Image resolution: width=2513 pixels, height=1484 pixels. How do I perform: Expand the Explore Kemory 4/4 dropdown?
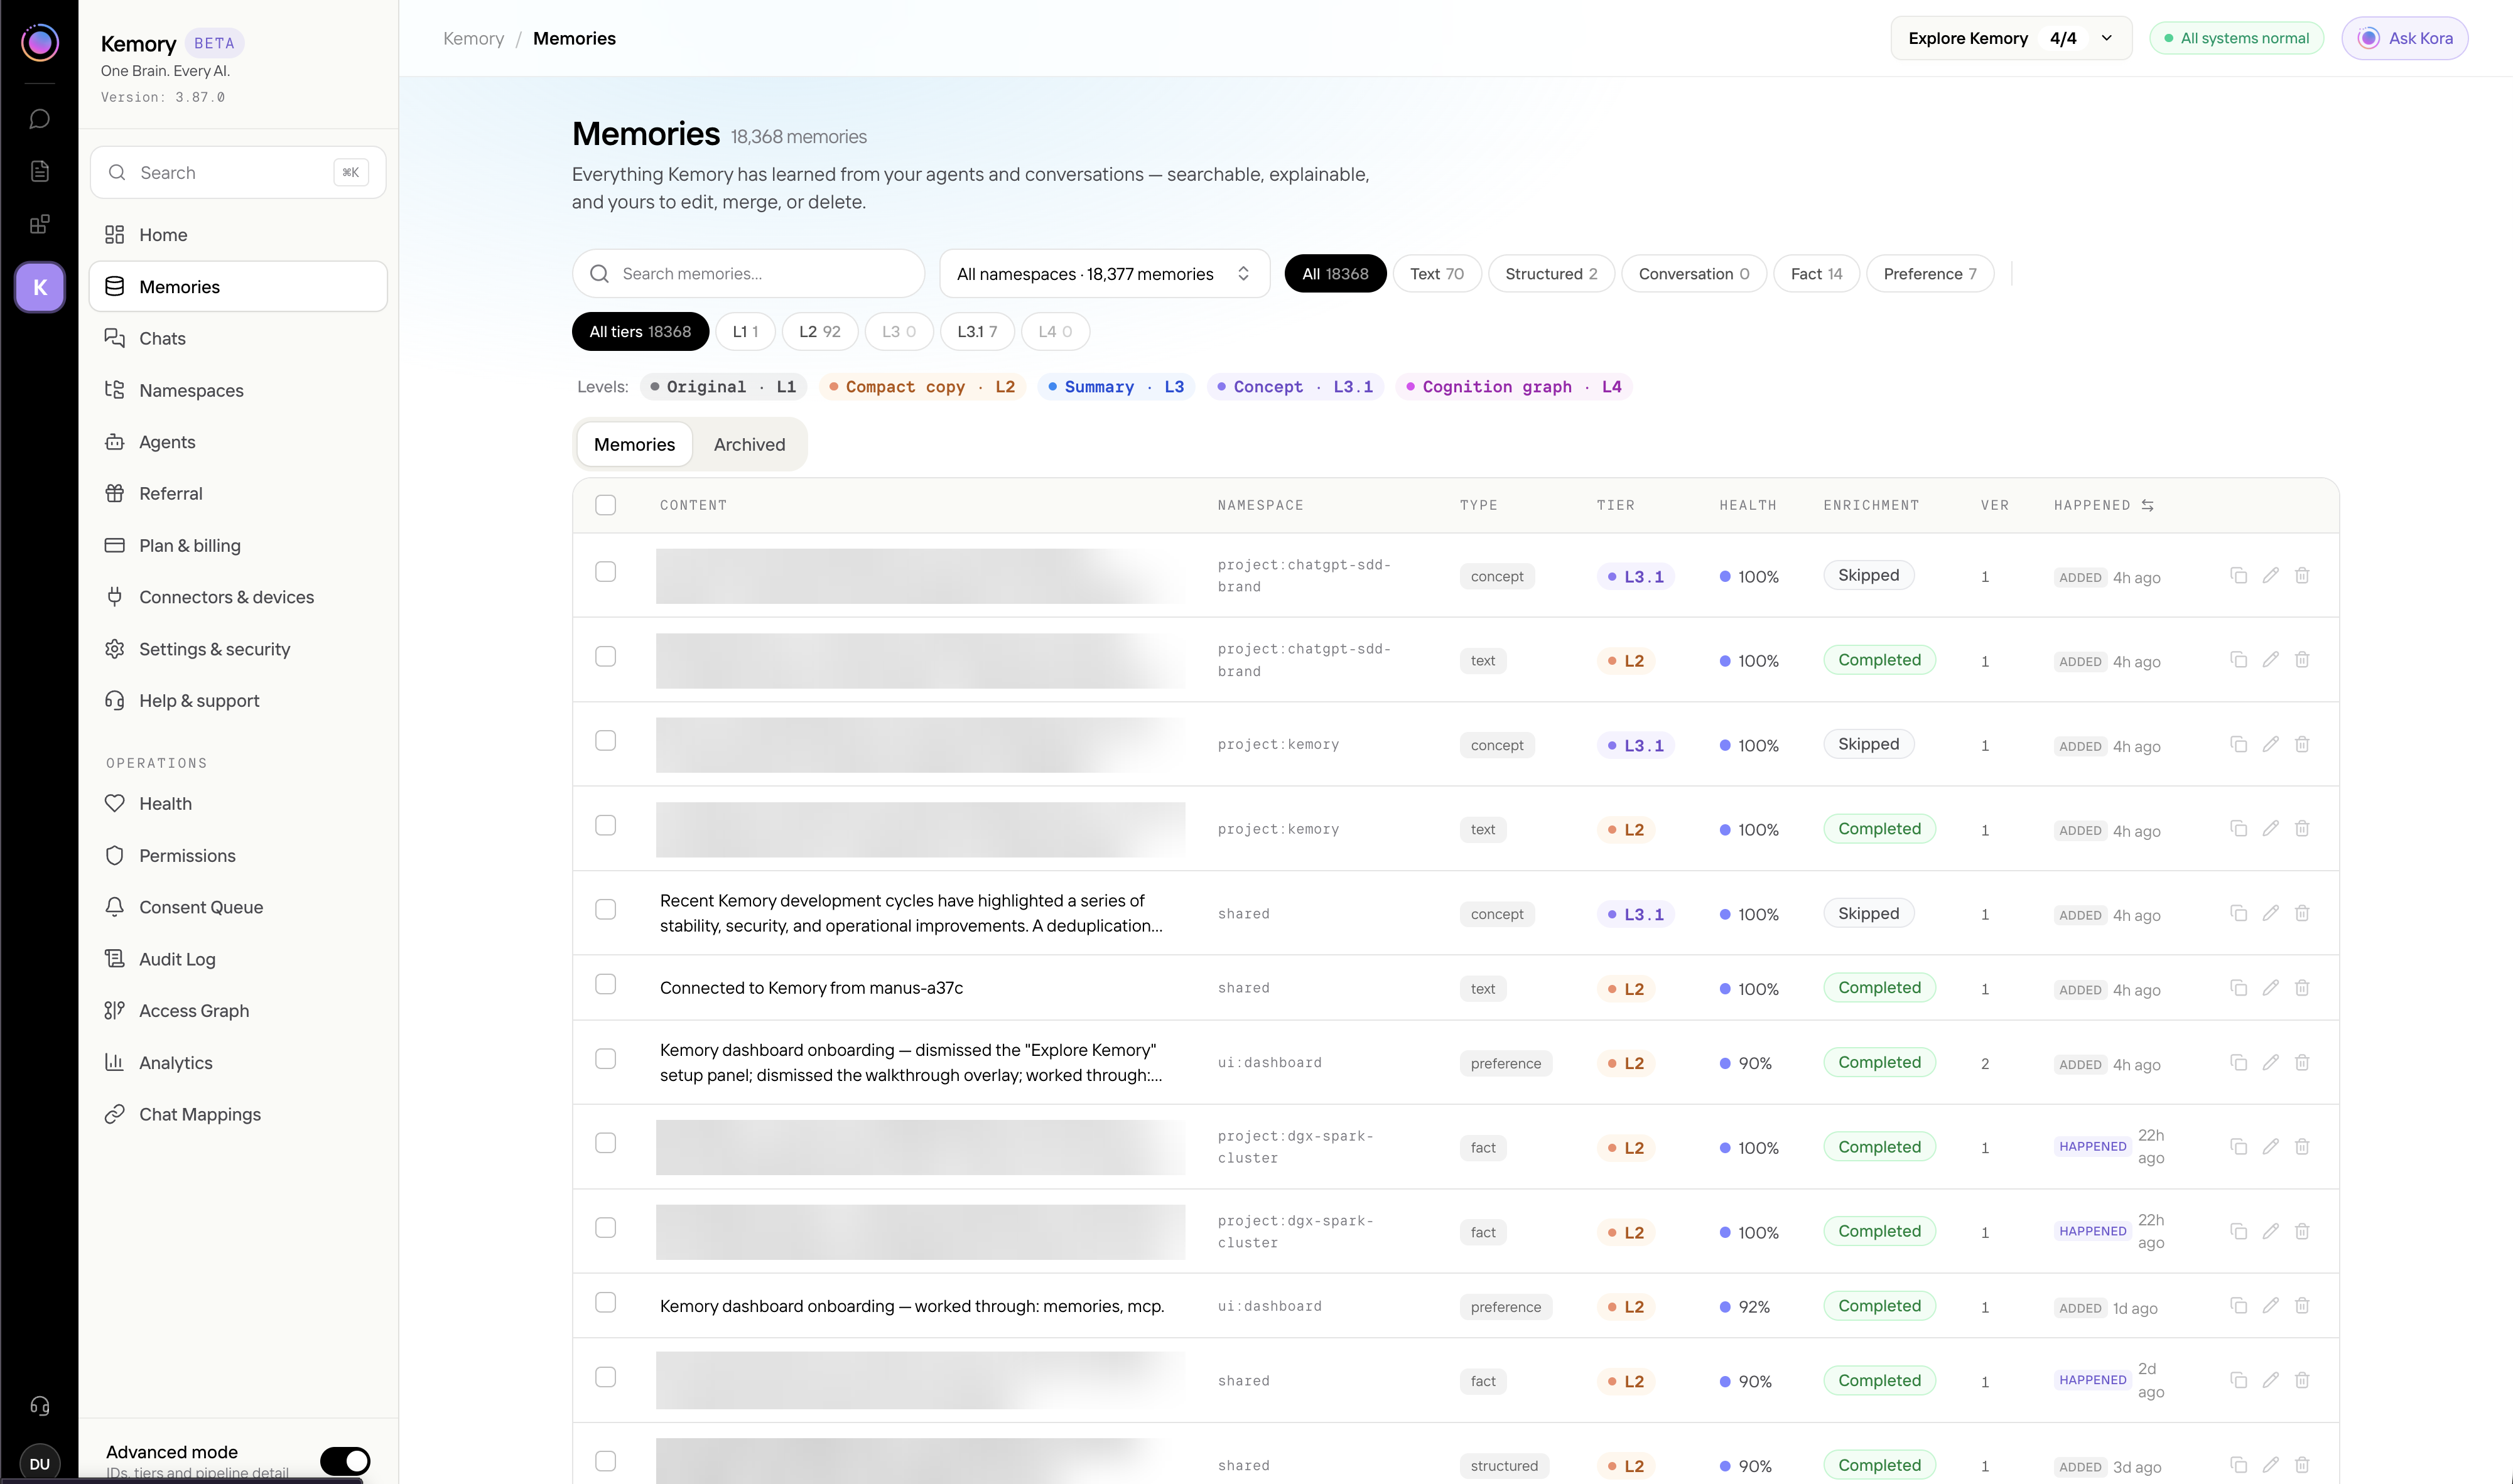click(2011, 38)
